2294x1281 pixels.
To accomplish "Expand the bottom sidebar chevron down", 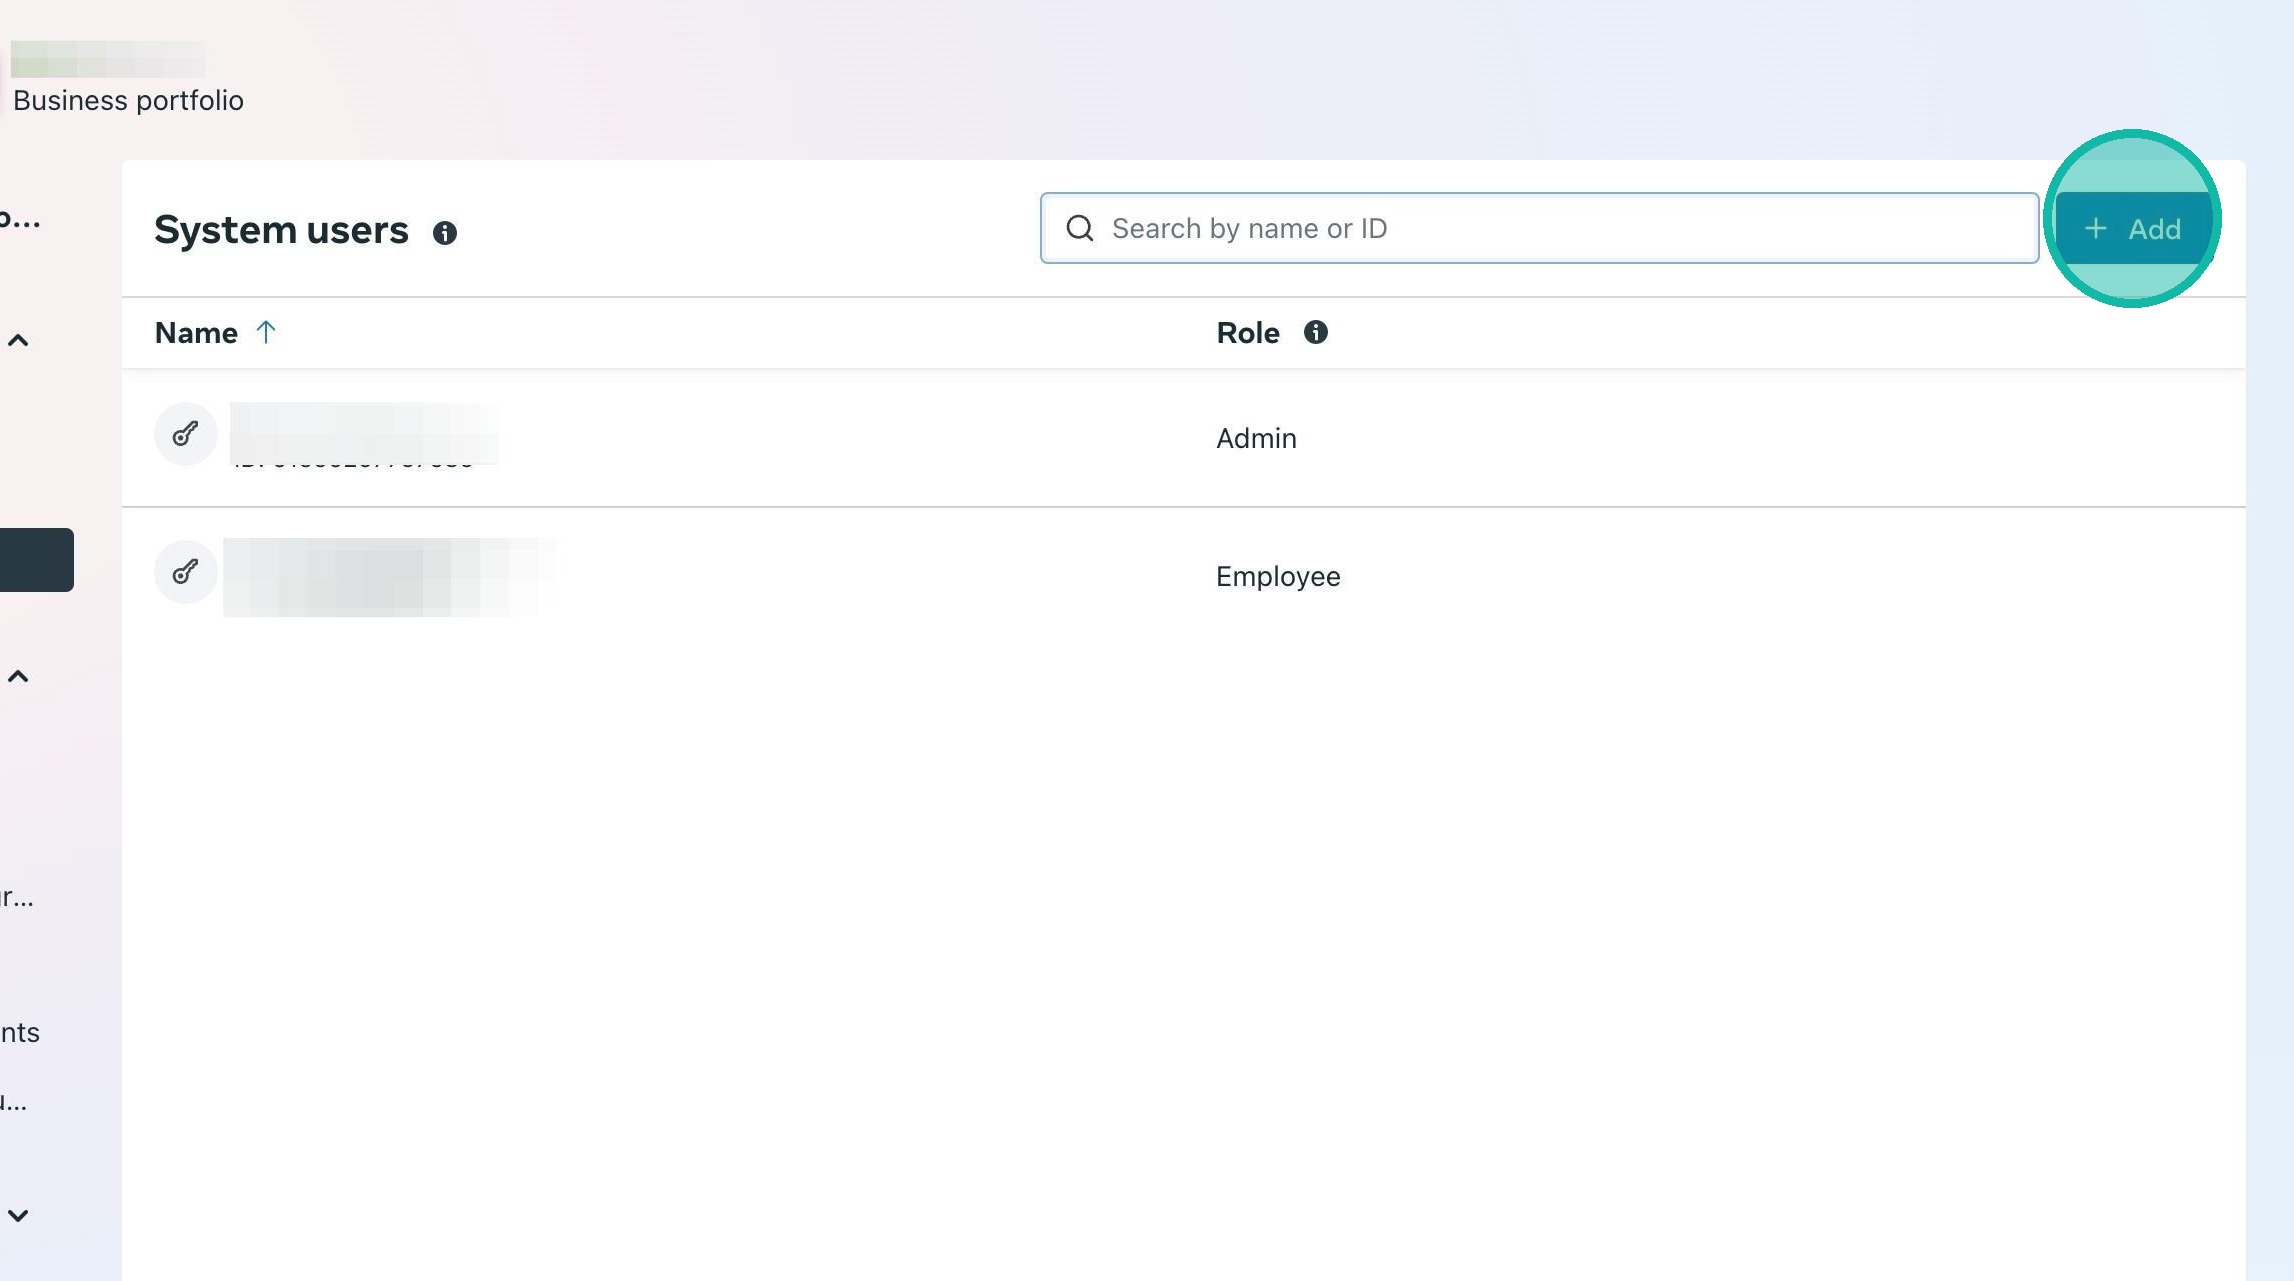I will coord(18,1216).
